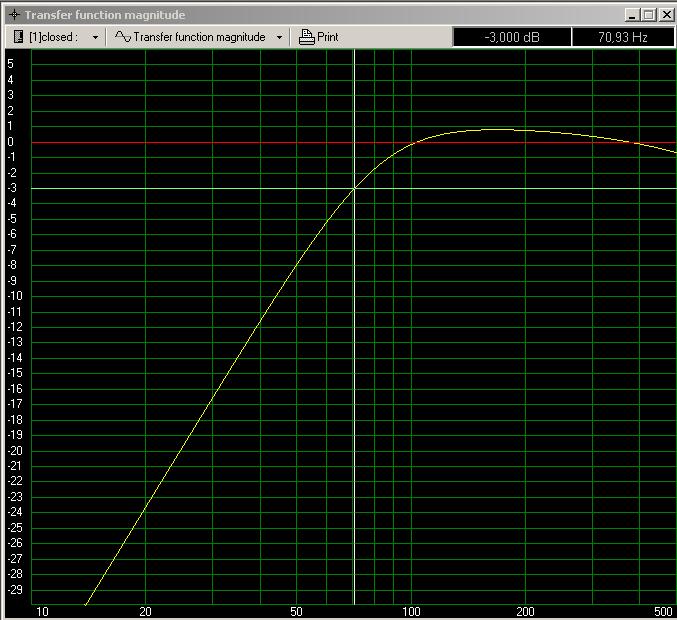Click the Print button
Viewport: 677px width, 620px height.
(319, 37)
